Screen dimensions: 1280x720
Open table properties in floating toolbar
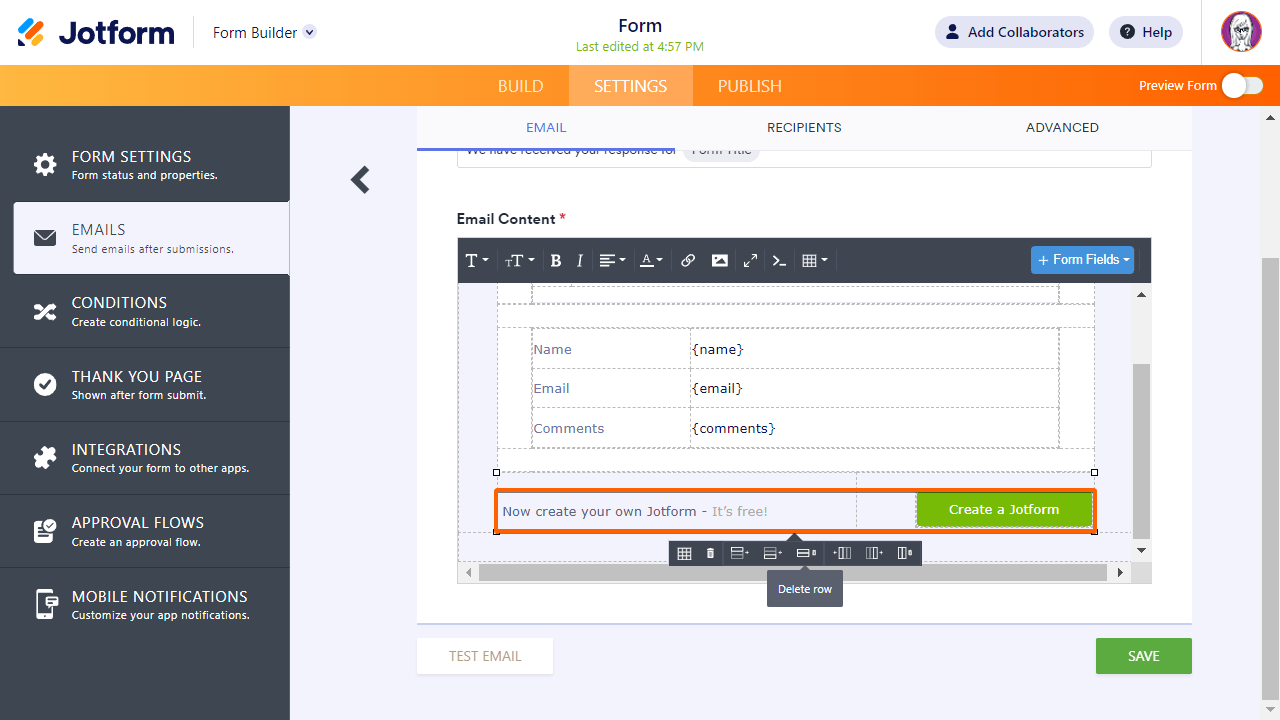tap(684, 553)
